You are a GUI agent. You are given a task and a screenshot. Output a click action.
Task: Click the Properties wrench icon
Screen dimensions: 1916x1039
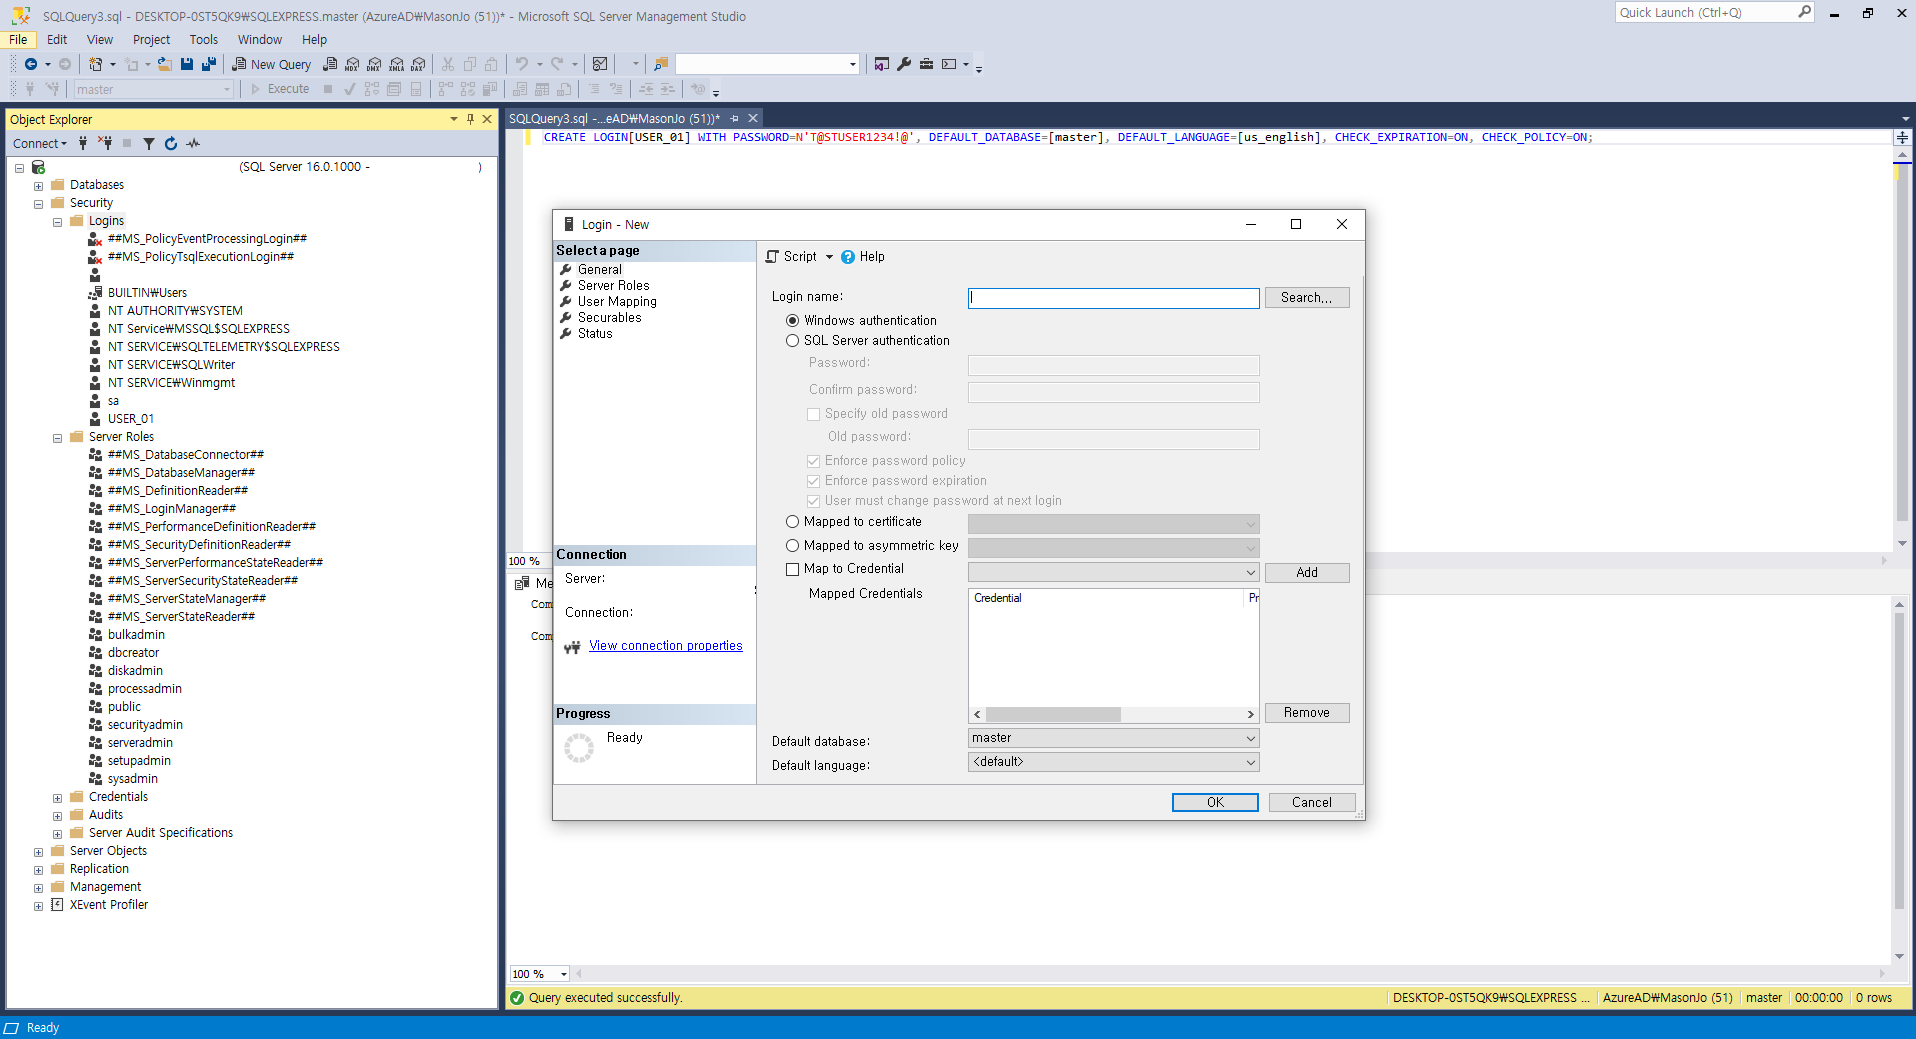tap(904, 64)
